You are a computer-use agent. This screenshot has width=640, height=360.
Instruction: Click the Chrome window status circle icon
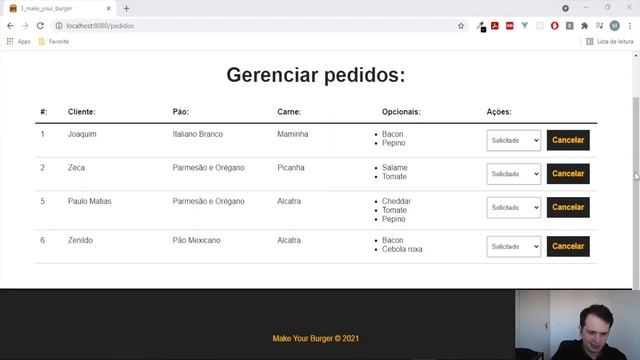pos(565,8)
